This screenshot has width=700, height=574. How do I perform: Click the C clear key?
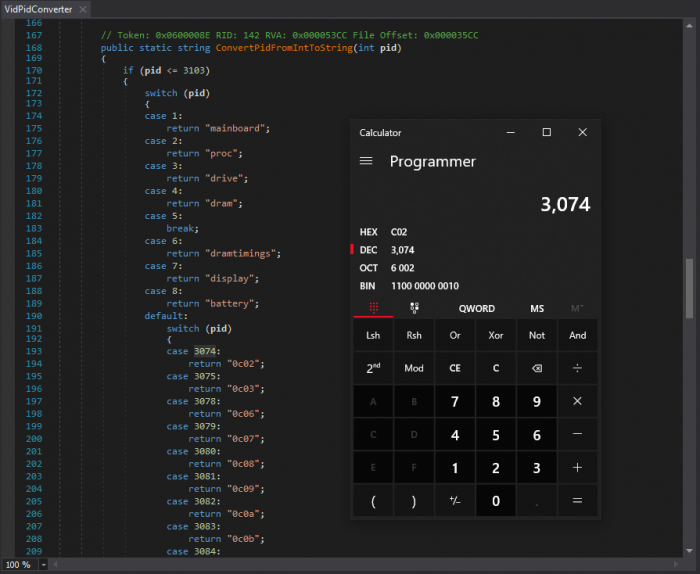click(x=496, y=368)
